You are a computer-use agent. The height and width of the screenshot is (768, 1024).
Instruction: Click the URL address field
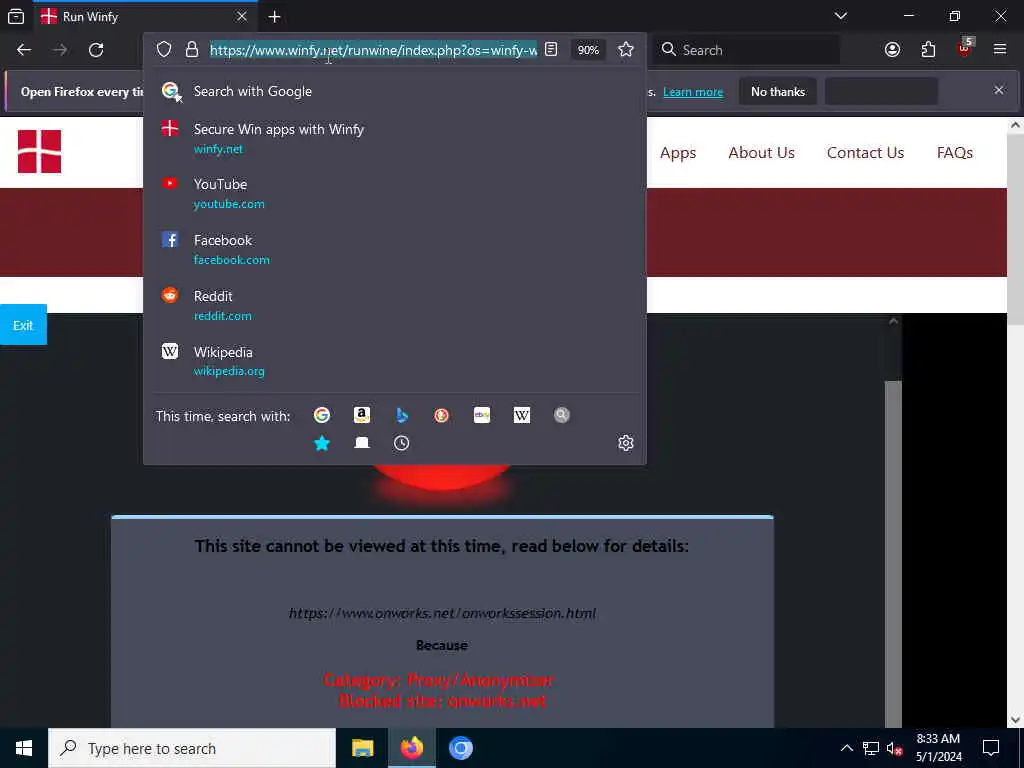(x=374, y=50)
